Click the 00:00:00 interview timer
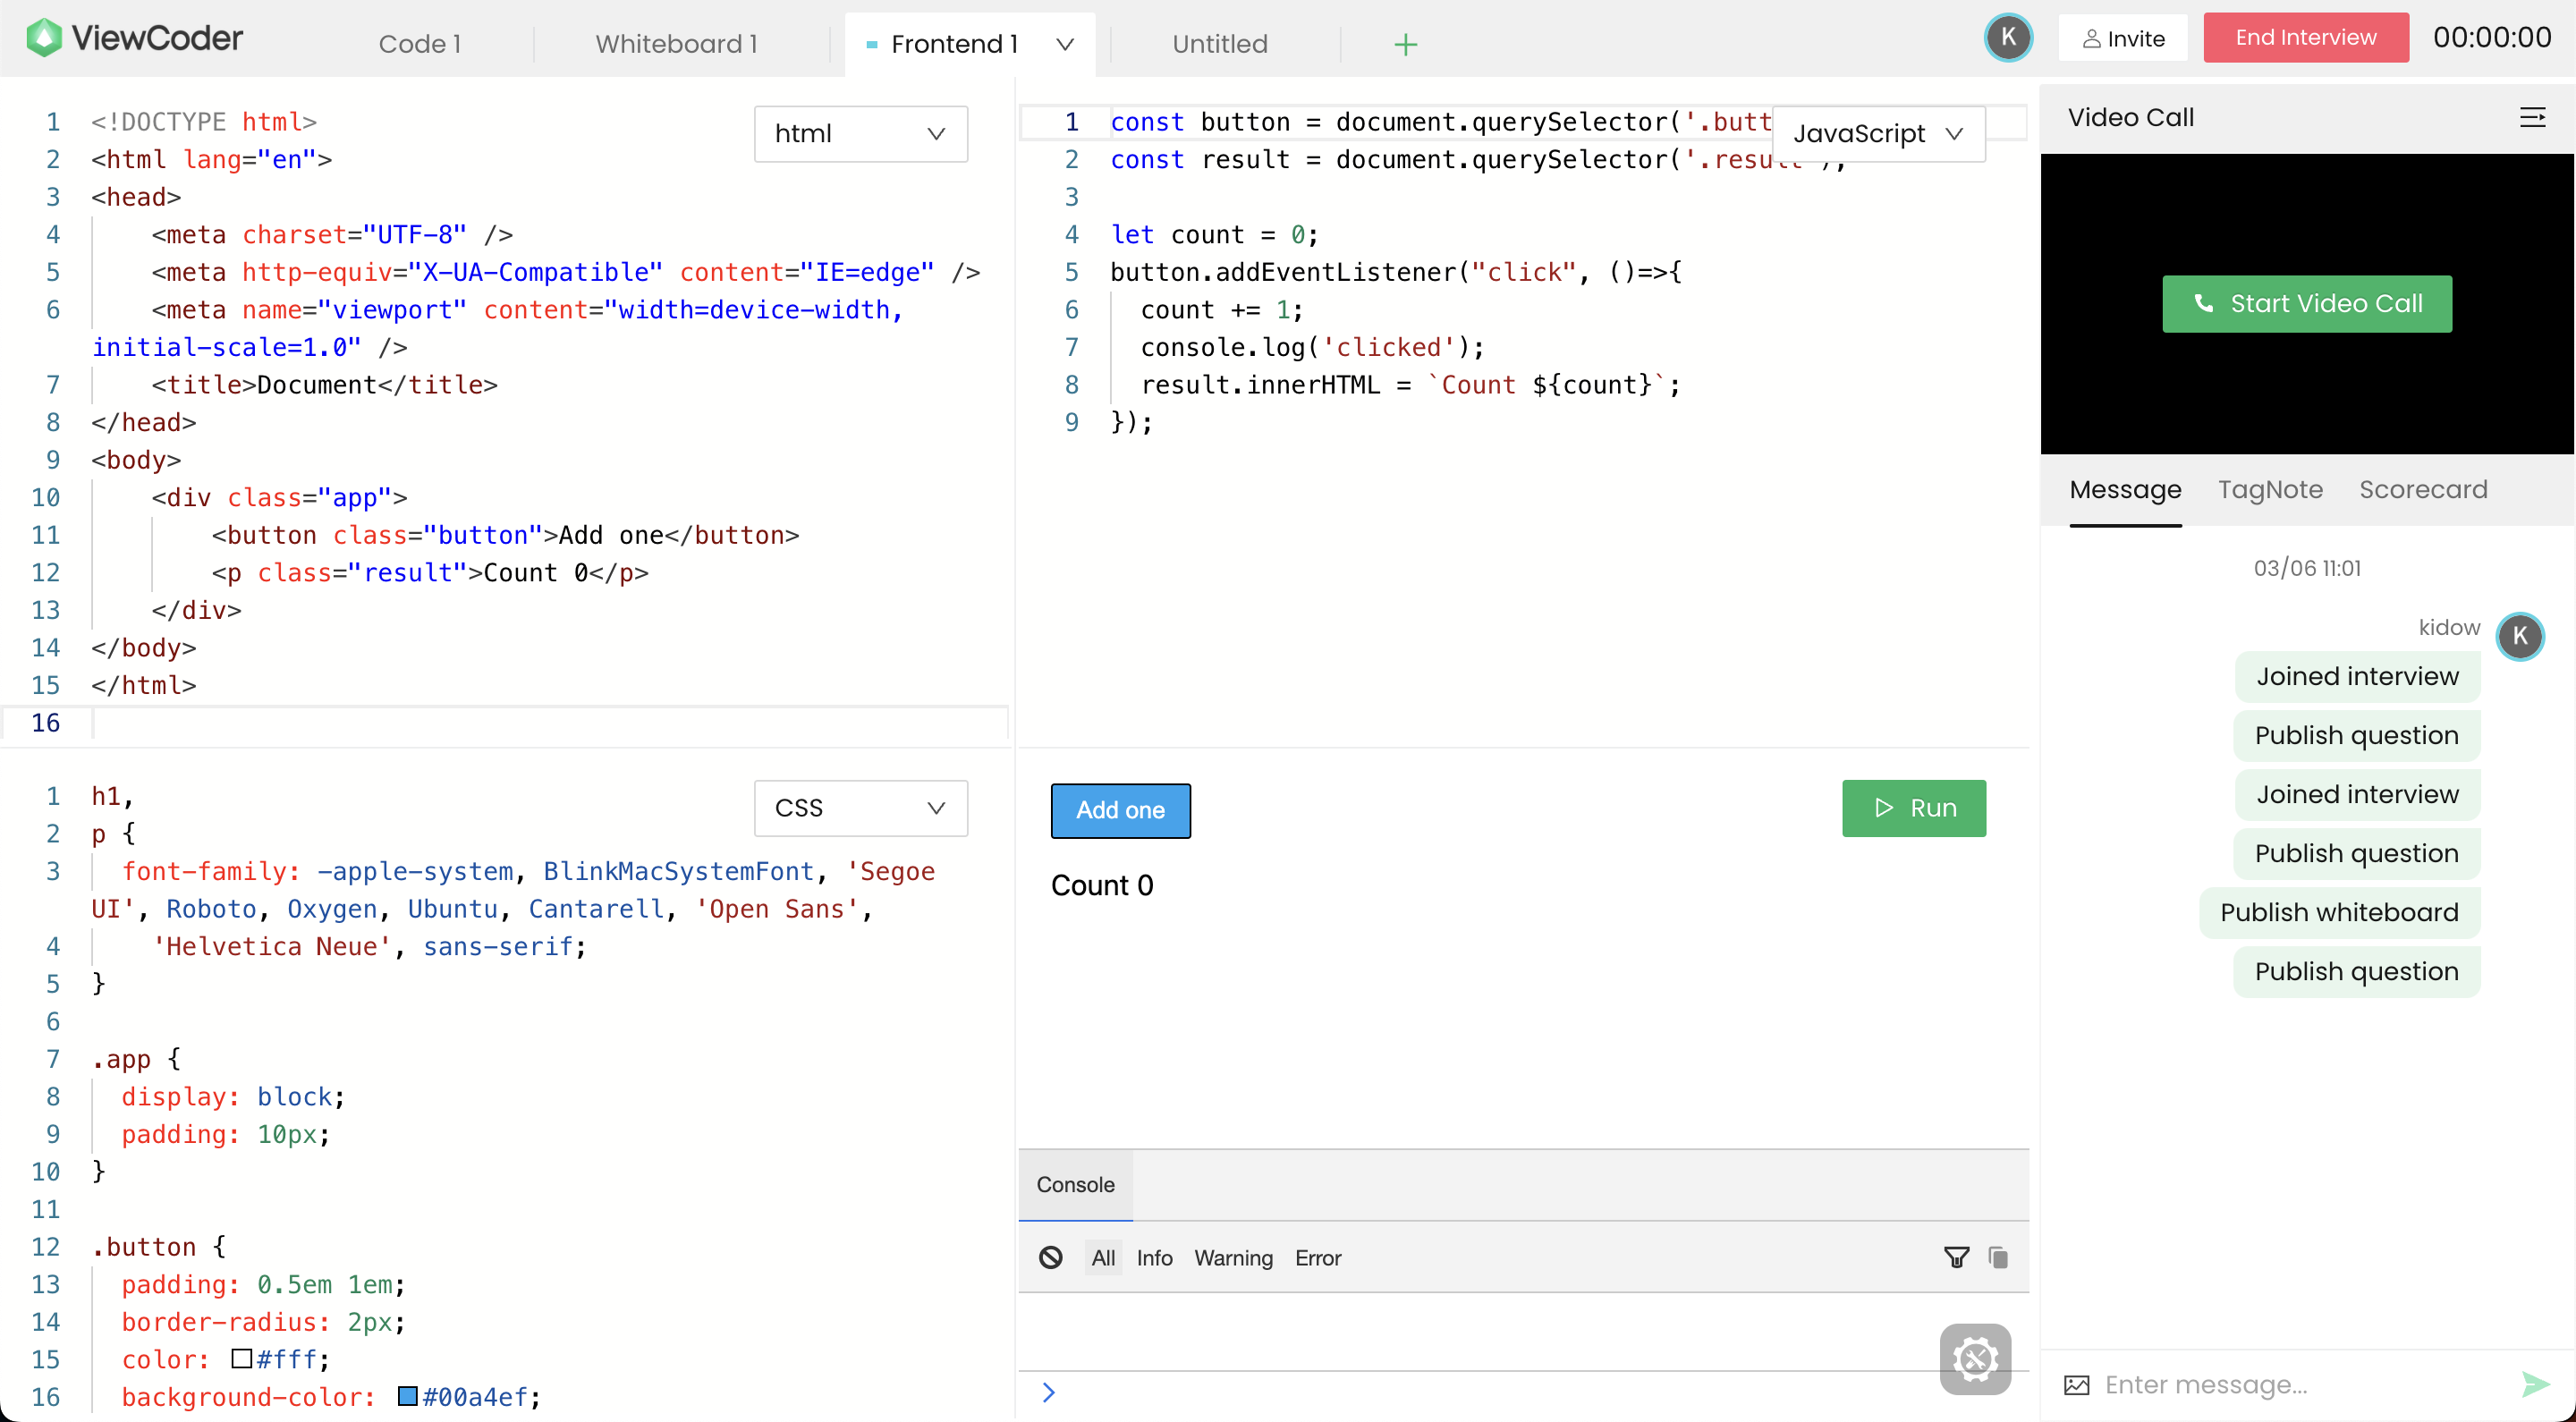Viewport: 2576px width, 1422px height. coord(2492,38)
